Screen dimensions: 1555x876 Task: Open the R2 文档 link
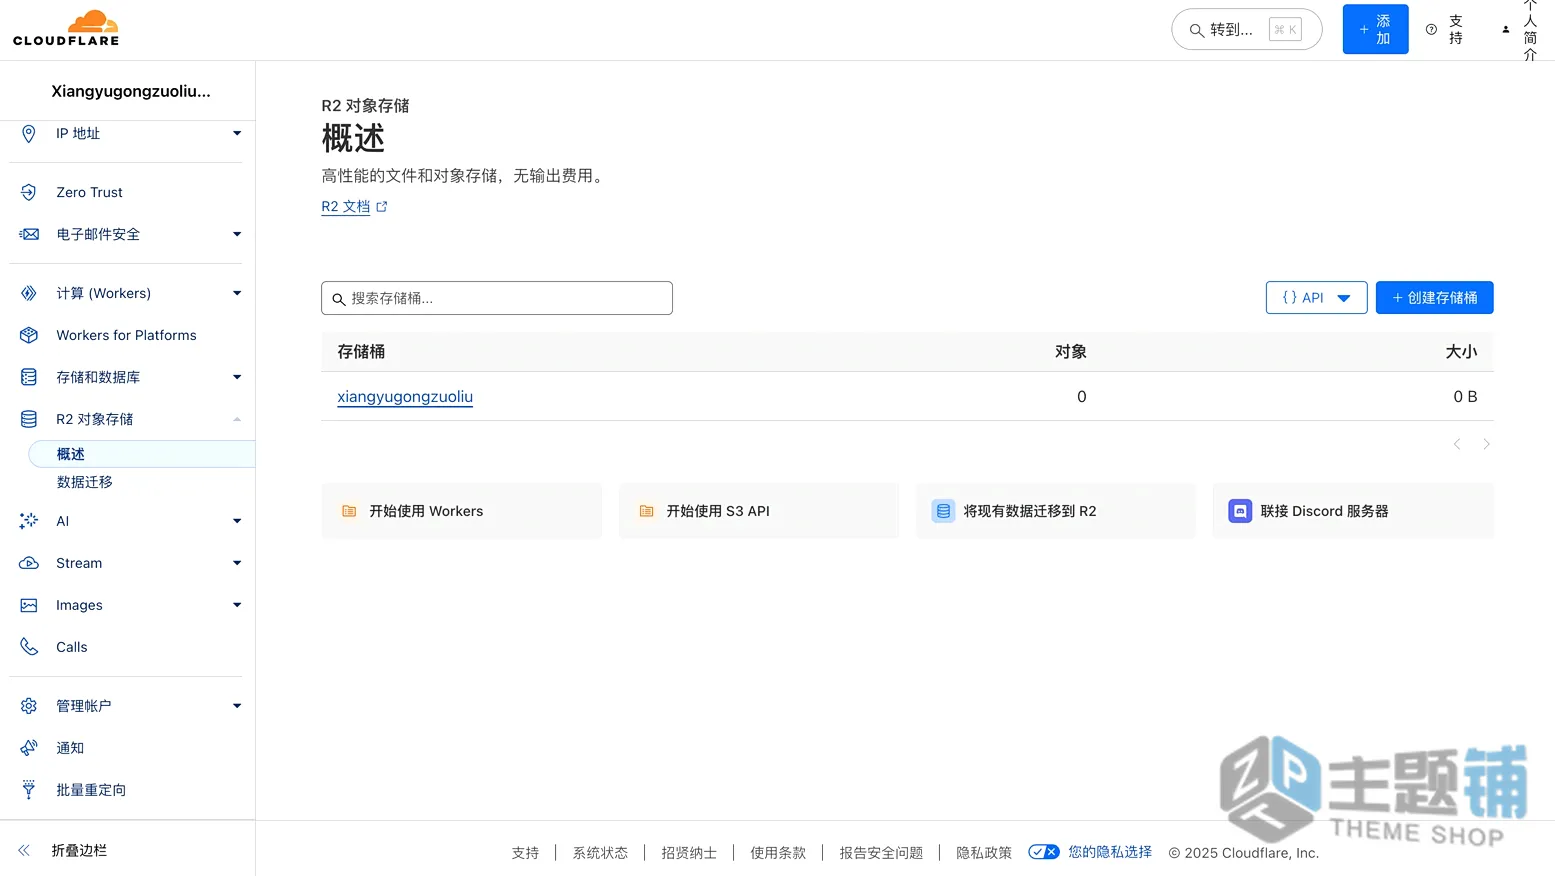tap(346, 207)
